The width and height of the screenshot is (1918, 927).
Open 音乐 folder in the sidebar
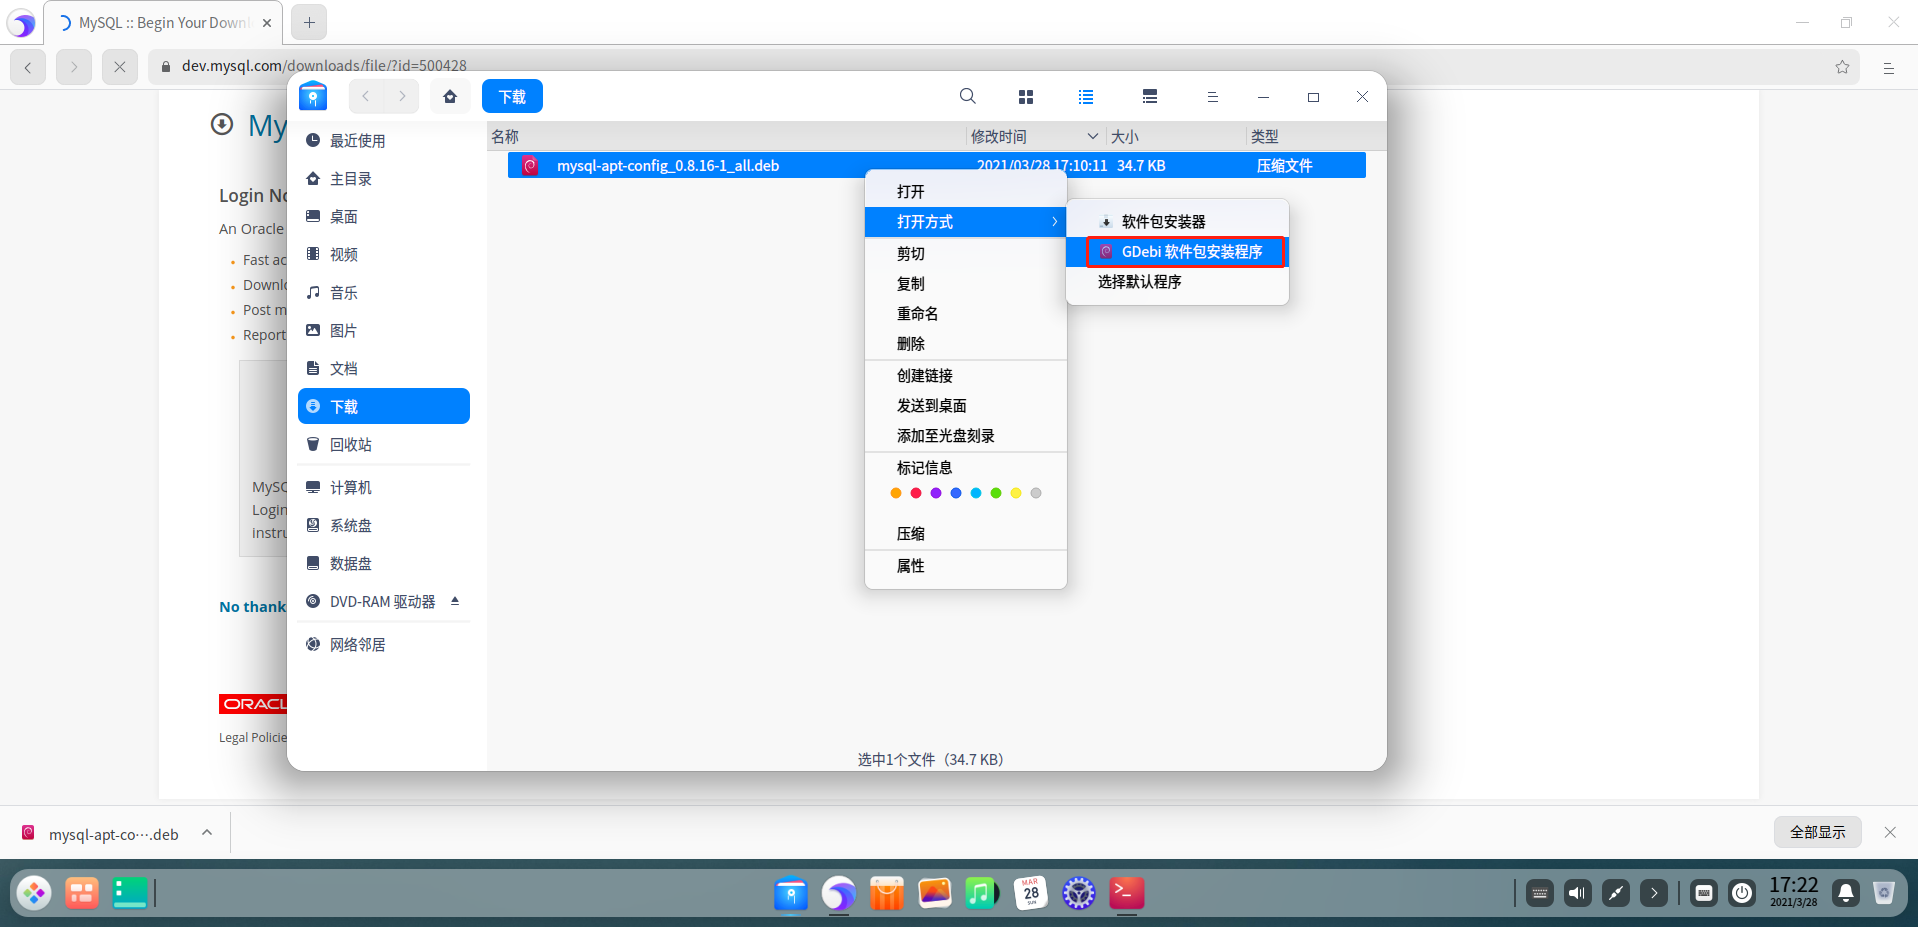[384, 293]
